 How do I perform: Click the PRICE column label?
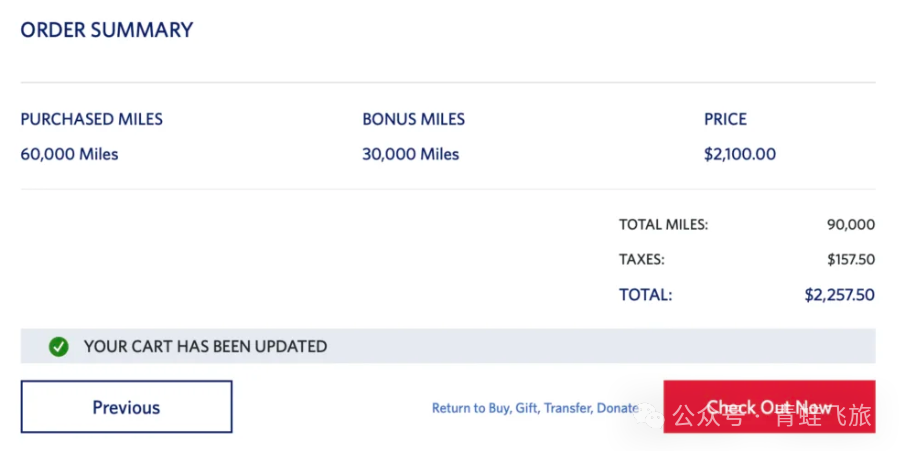coord(725,119)
